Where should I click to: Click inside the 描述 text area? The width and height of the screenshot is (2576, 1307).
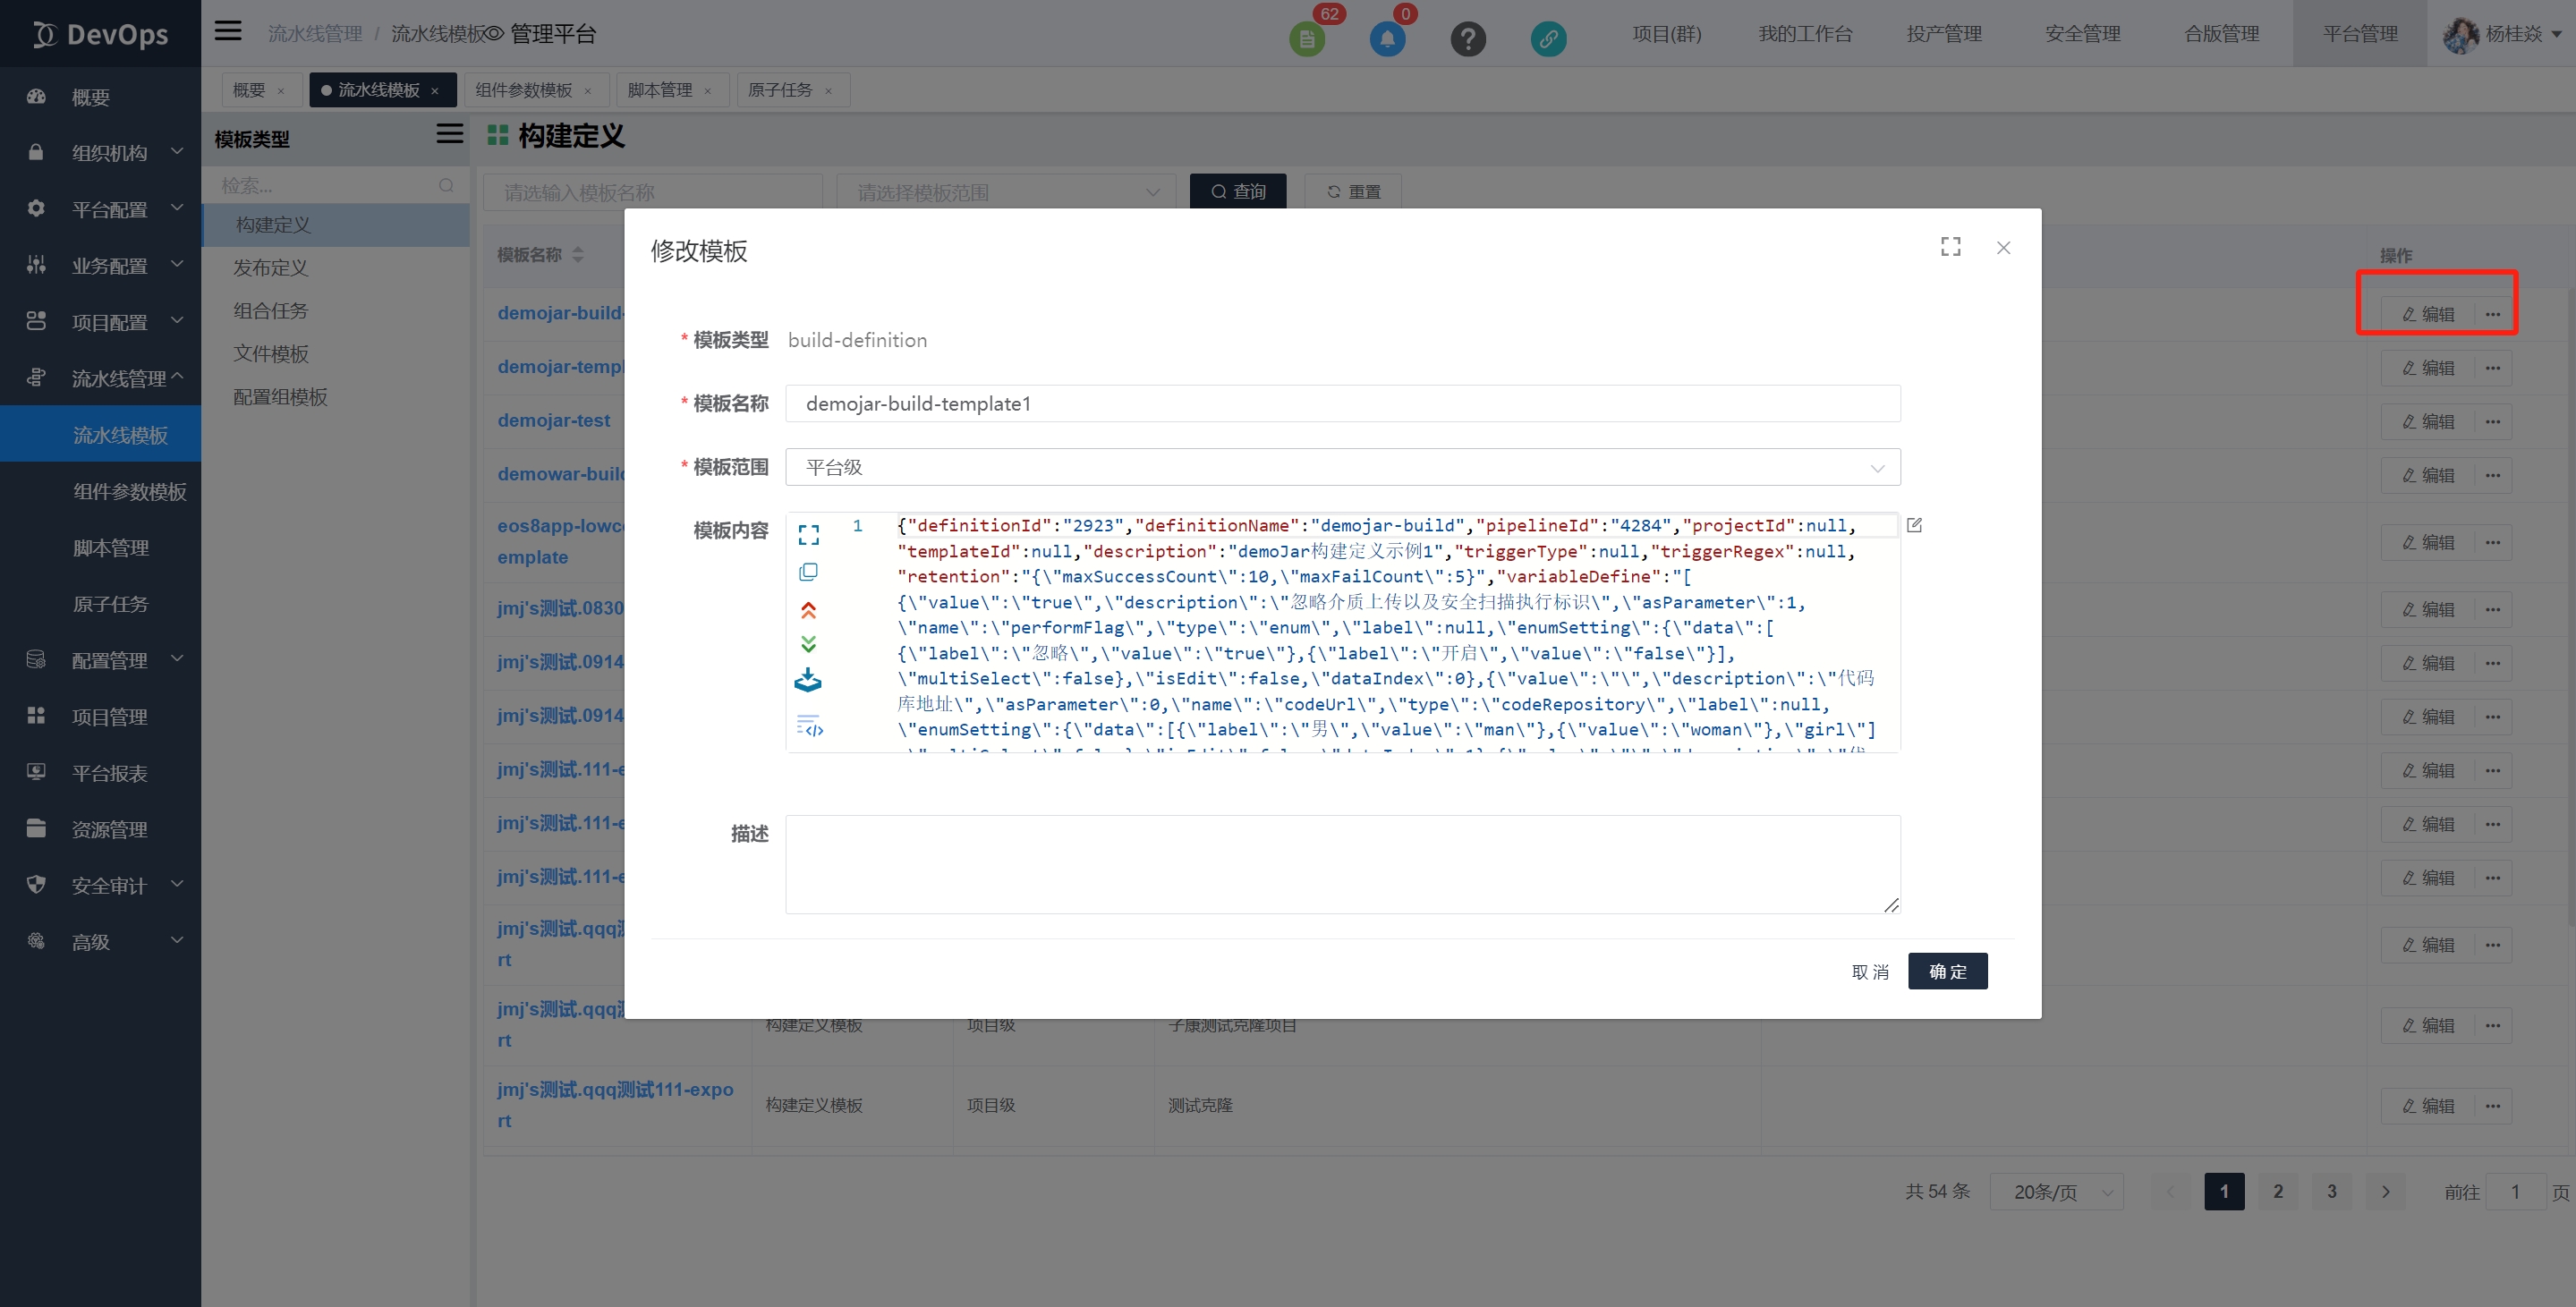point(1342,864)
